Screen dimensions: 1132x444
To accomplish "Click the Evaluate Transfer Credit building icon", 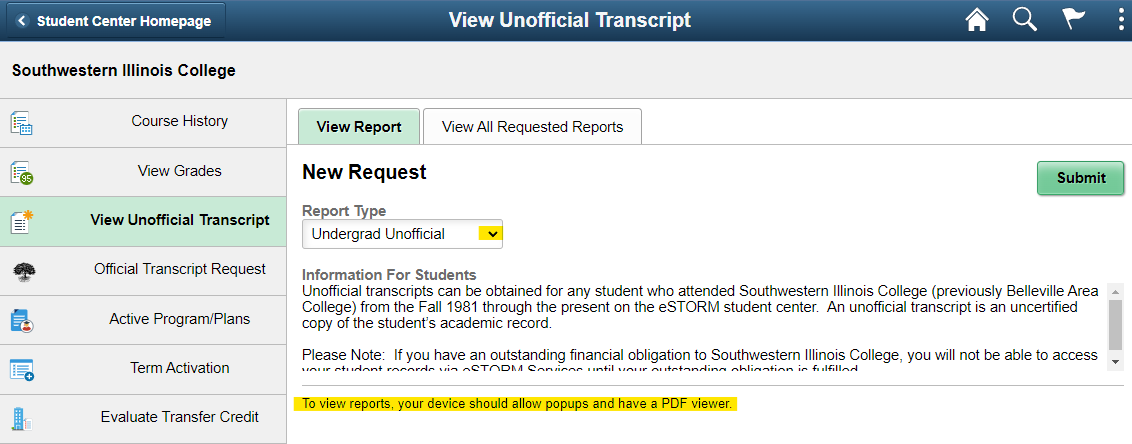I will [x=21, y=418].
